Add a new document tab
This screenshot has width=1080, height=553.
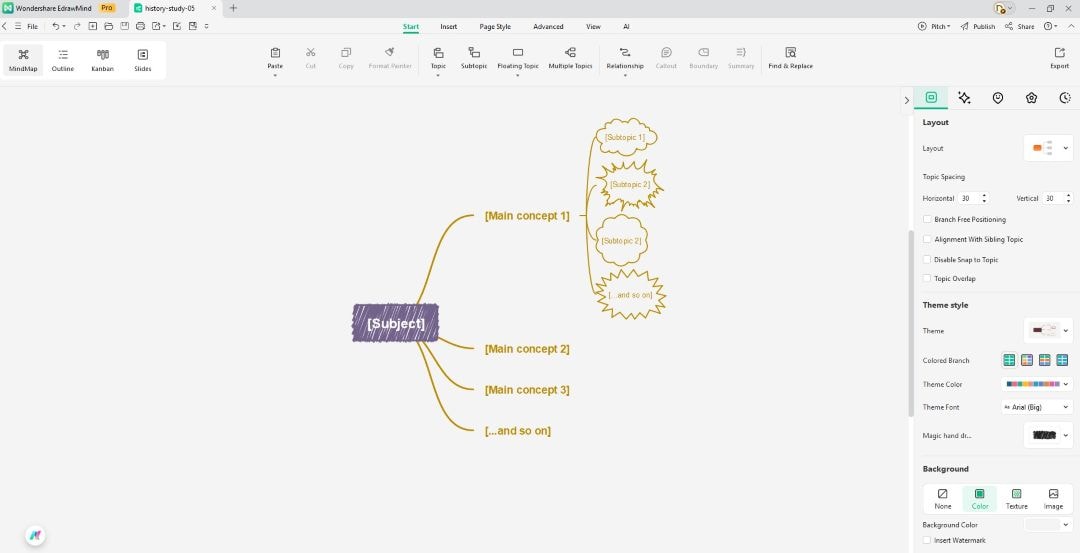pyautogui.click(x=233, y=8)
